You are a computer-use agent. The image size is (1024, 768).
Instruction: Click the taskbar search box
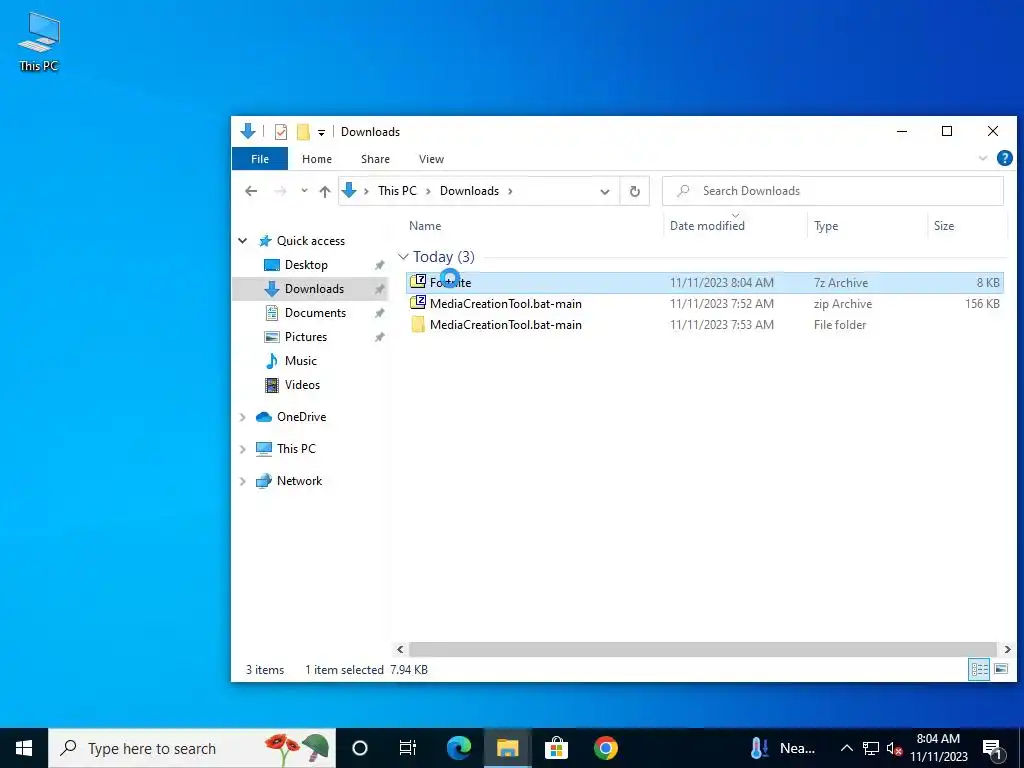click(x=192, y=748)
